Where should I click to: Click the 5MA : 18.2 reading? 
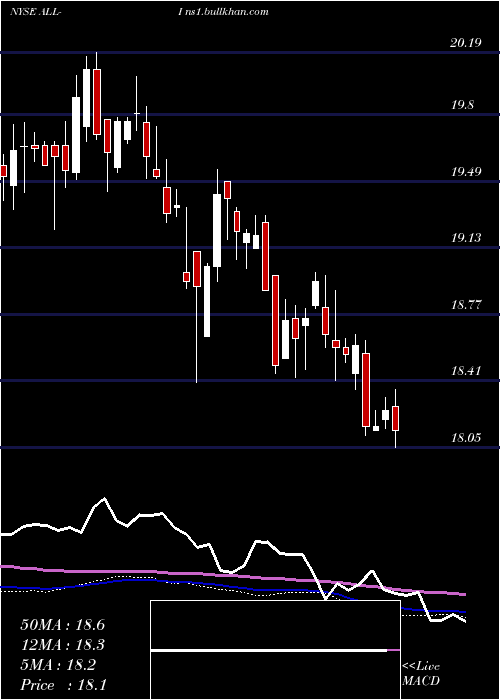(58, 665)
